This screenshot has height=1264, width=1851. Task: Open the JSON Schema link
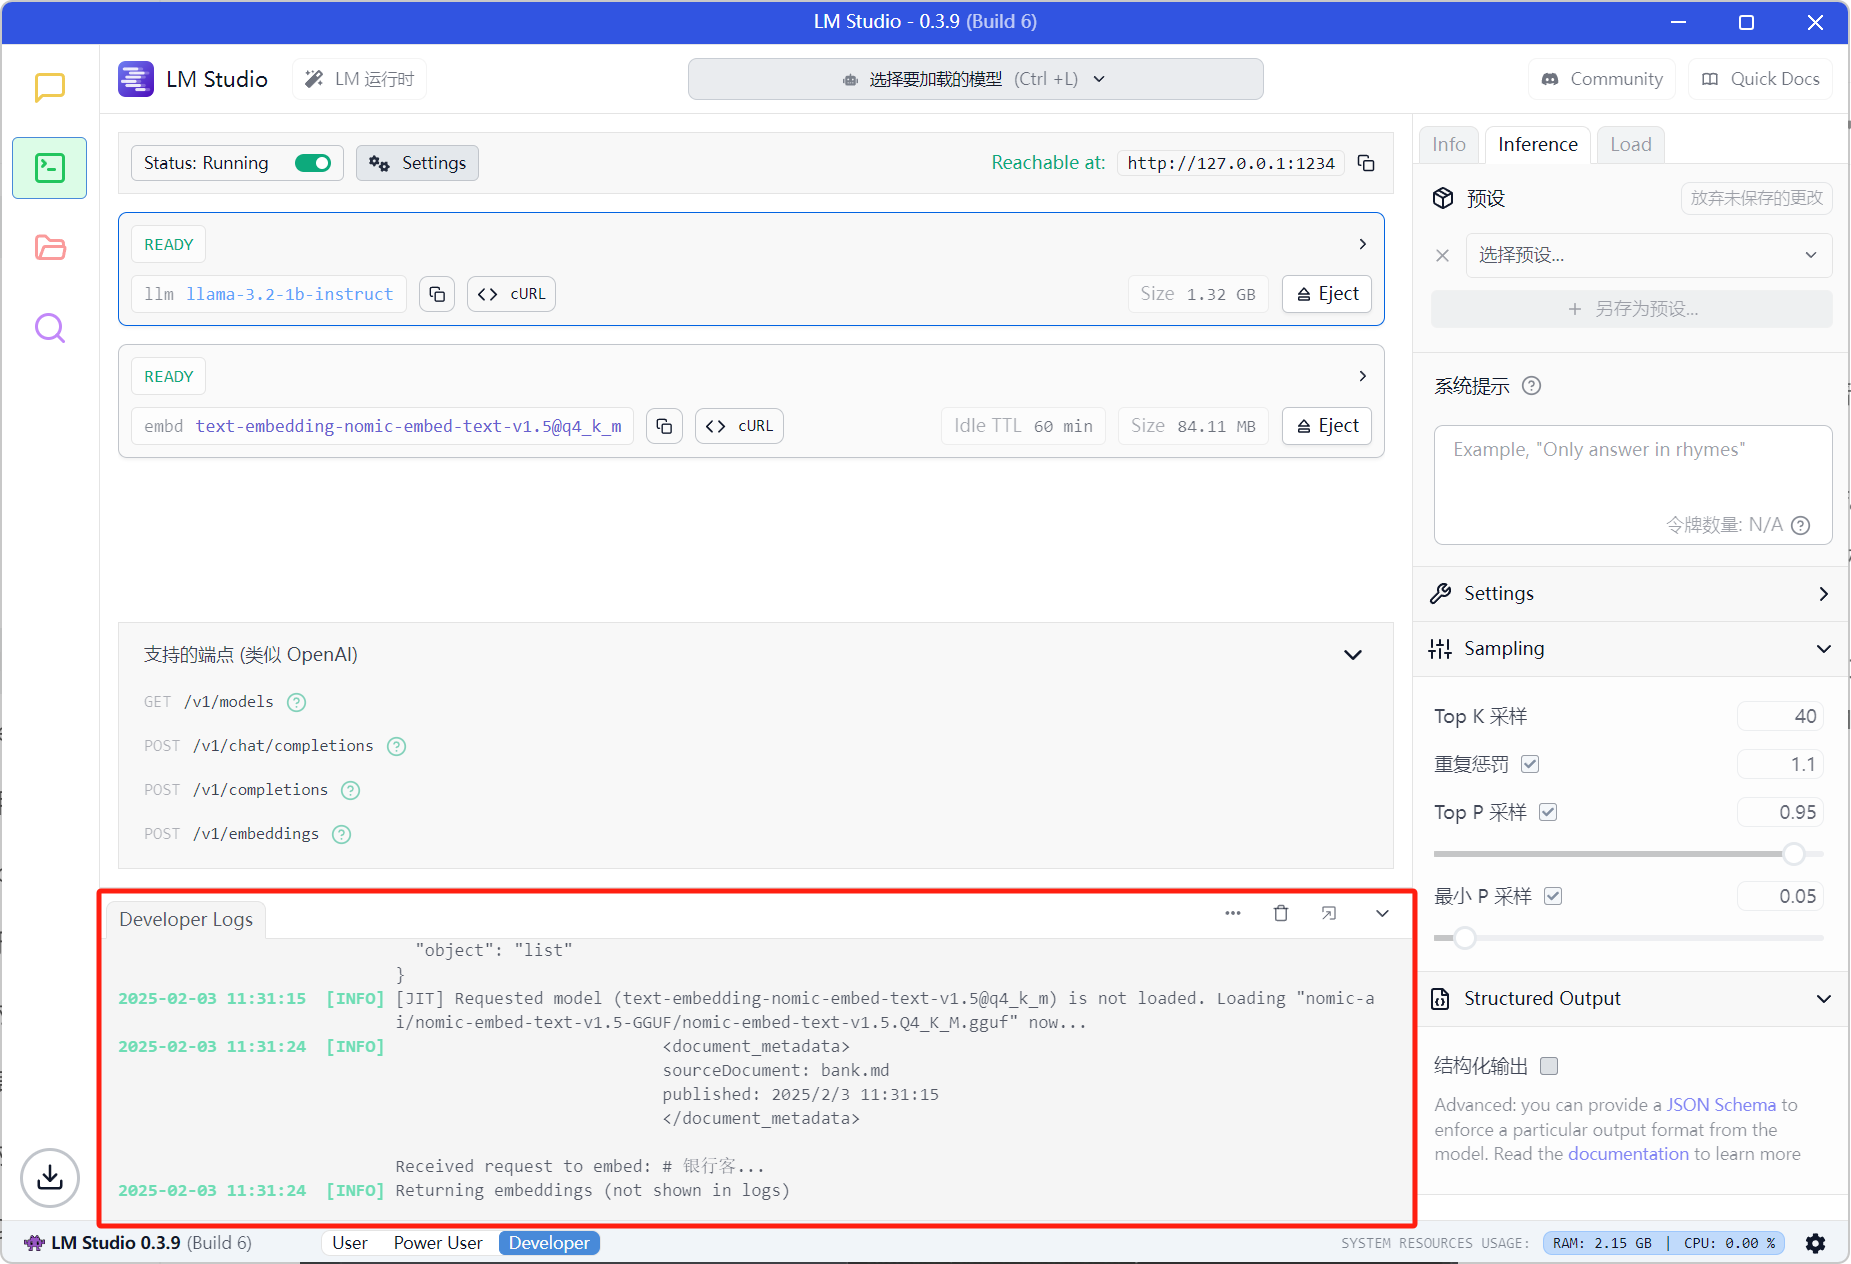(x=1721, y=1105)
